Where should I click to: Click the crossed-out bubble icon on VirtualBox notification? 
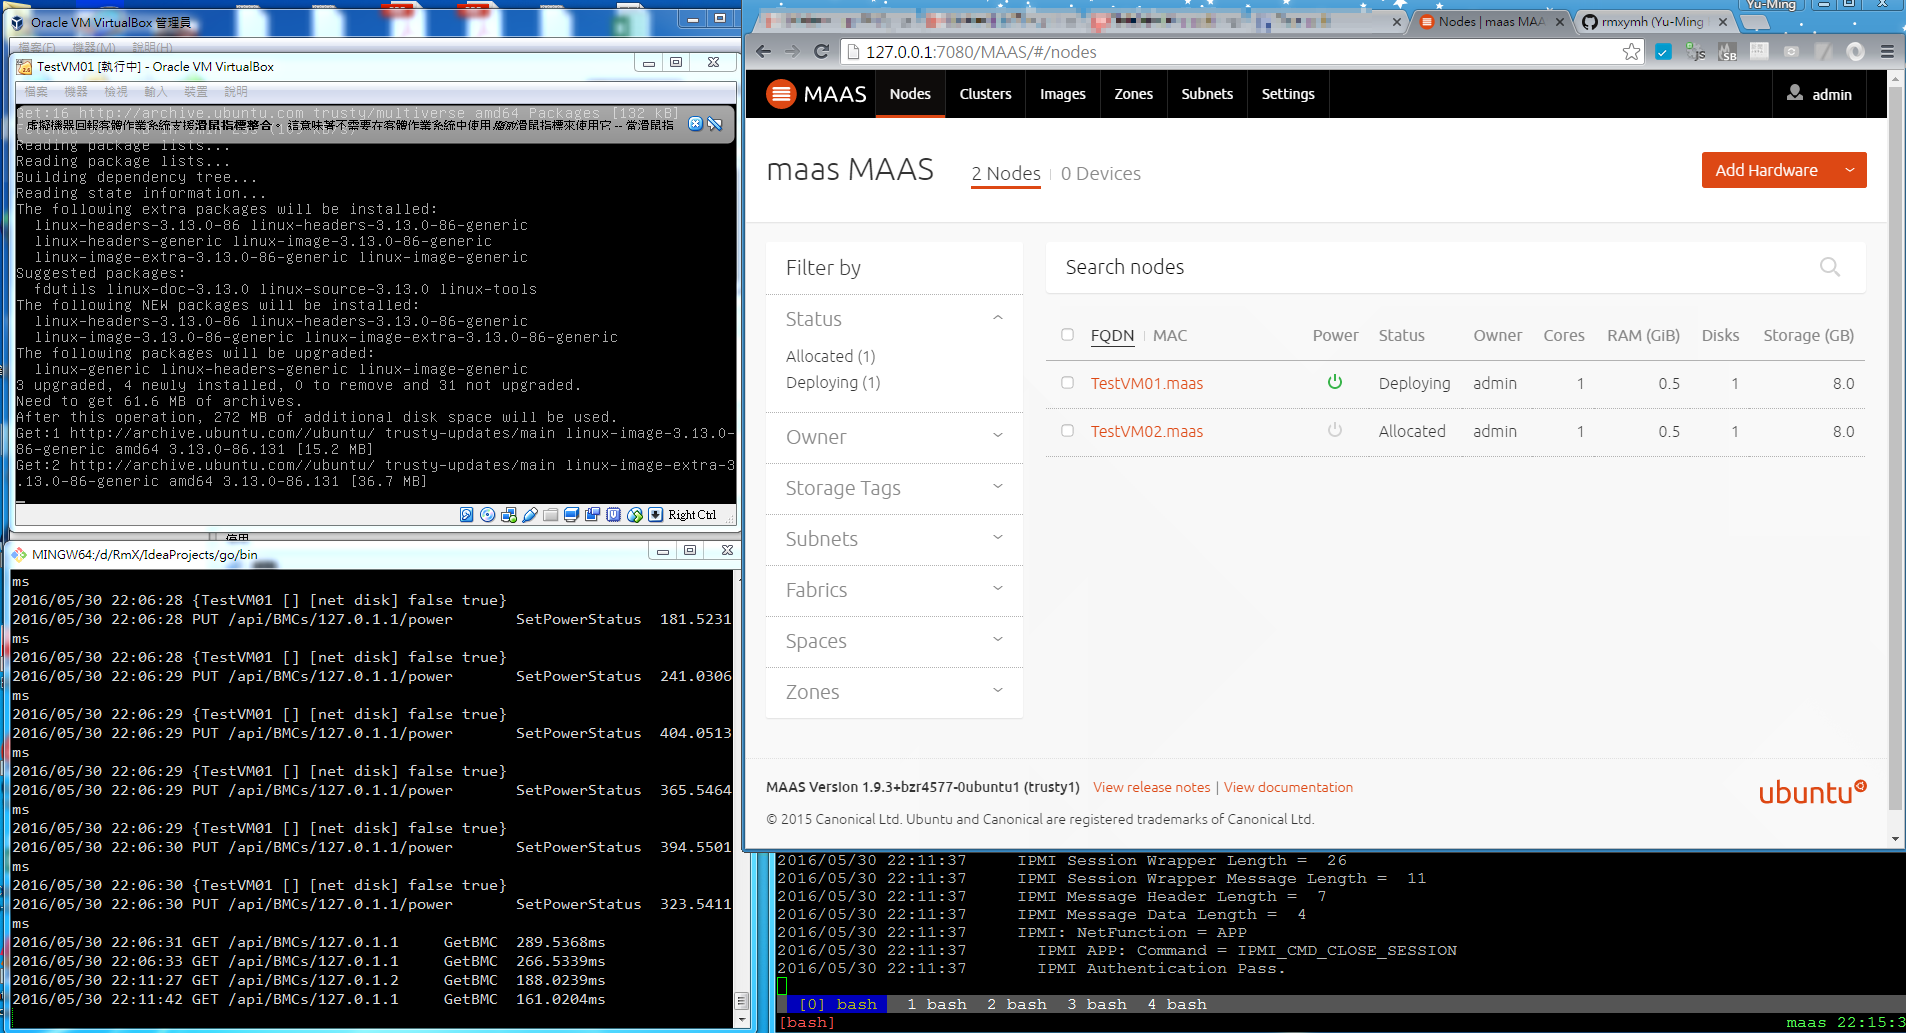(715, 124)
